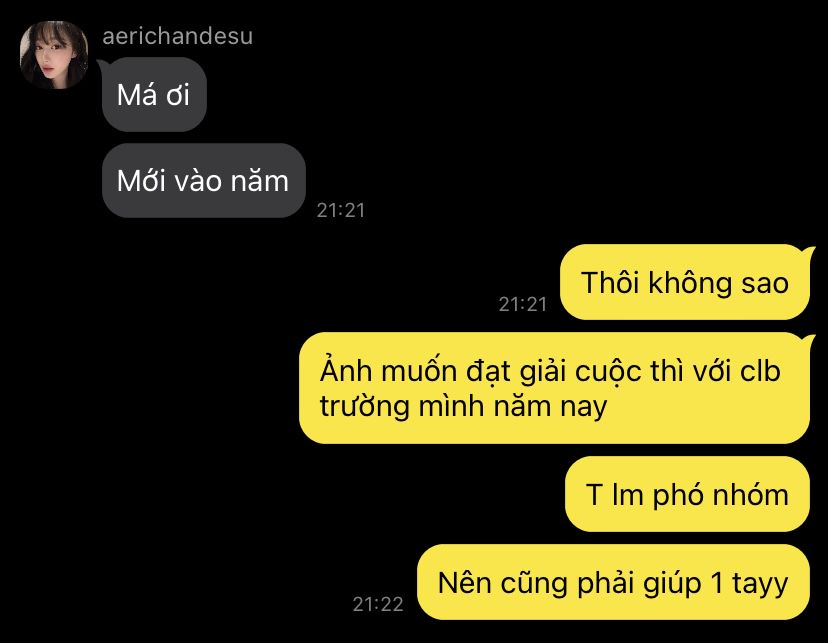Select the message starting "Ảnh muốn đạt giải"

554,388
